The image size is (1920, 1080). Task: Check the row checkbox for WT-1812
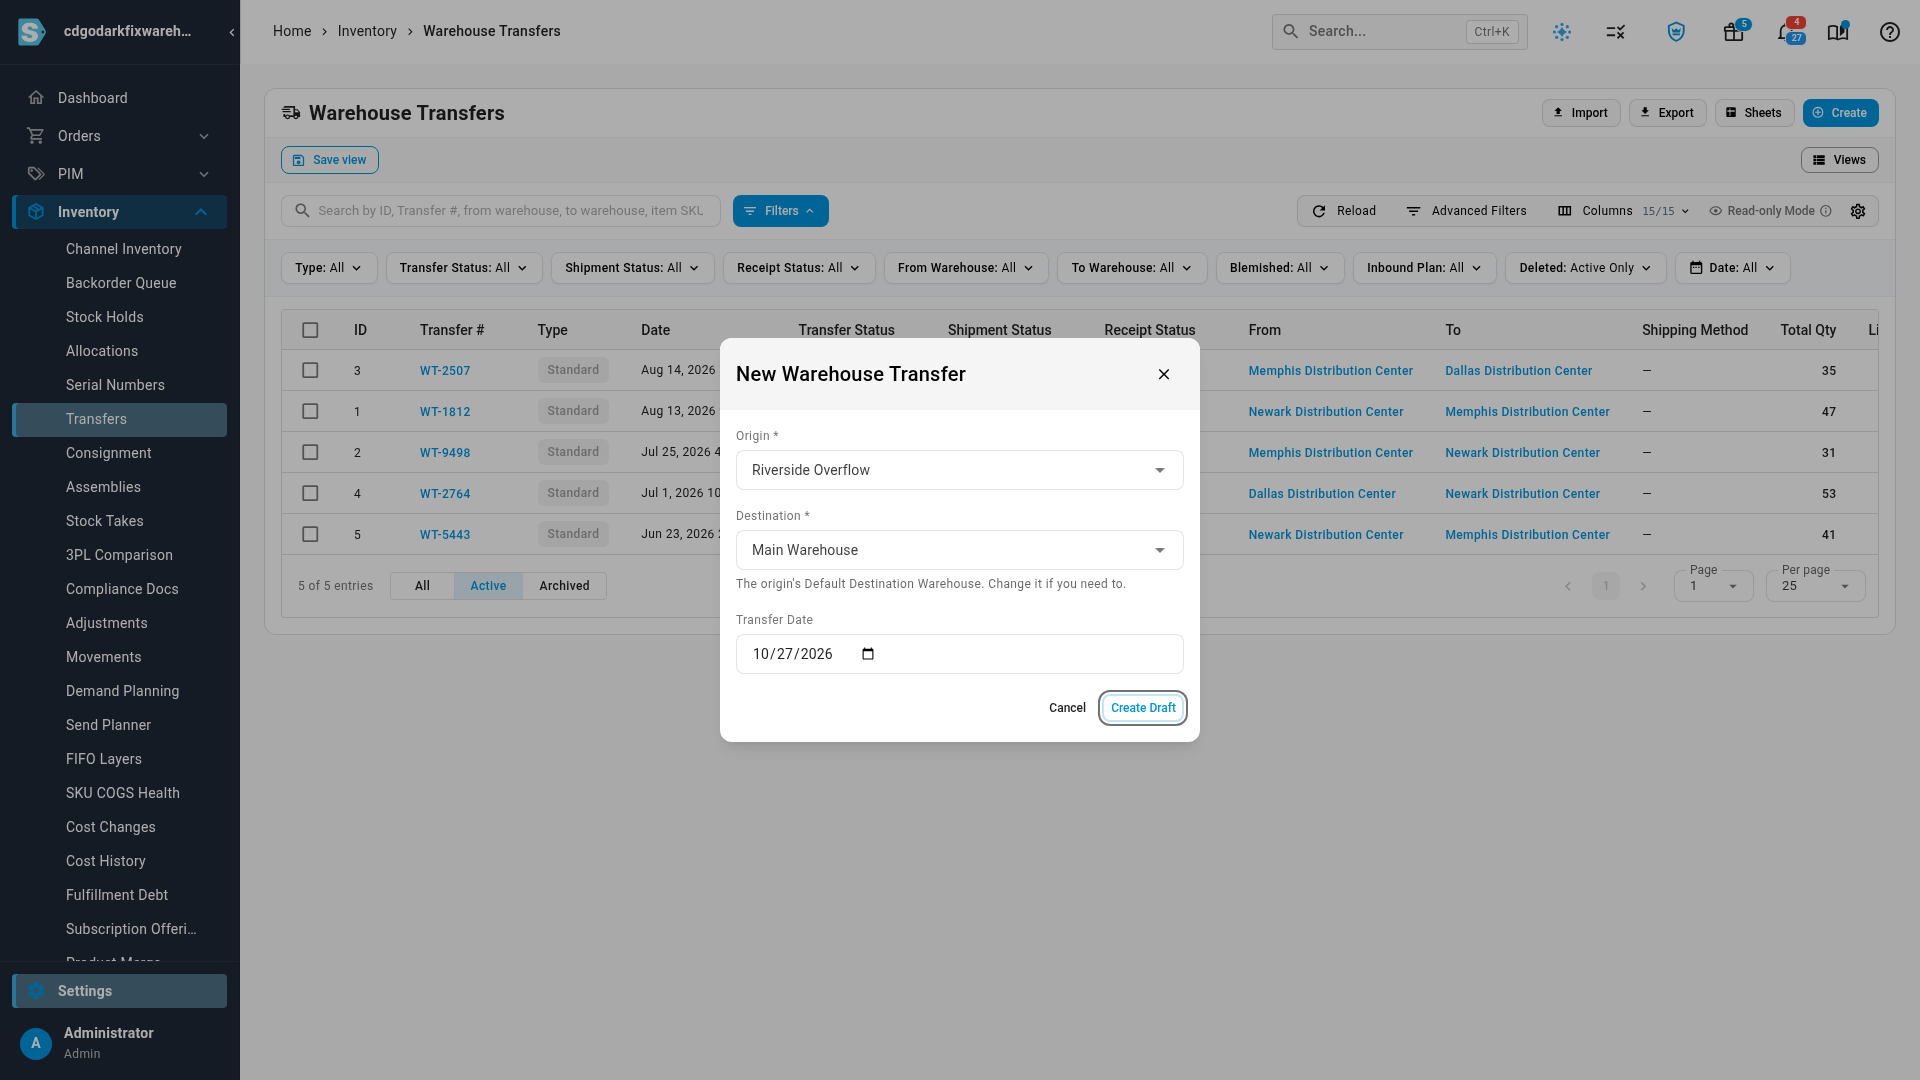310,411
